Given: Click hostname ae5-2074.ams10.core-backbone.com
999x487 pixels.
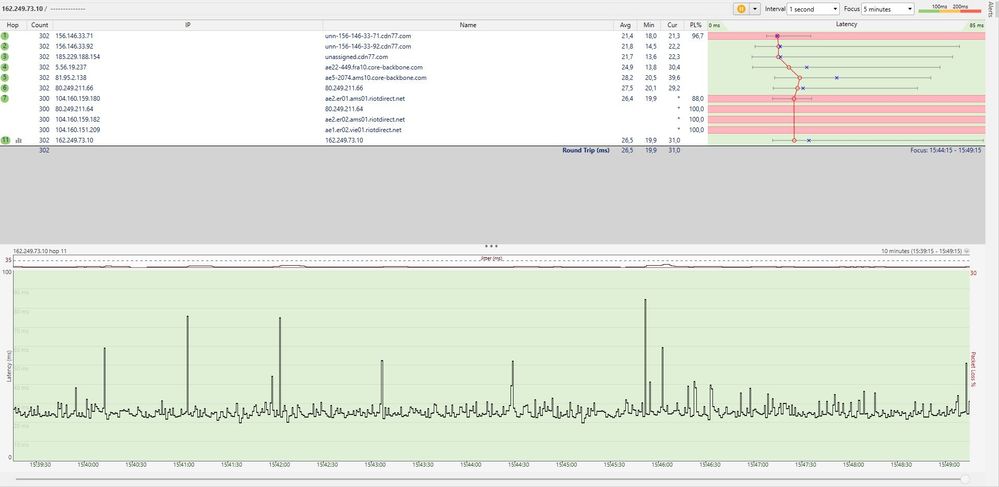Looking at the screenshot, I should pyautogui.click(x=375, y=78).
